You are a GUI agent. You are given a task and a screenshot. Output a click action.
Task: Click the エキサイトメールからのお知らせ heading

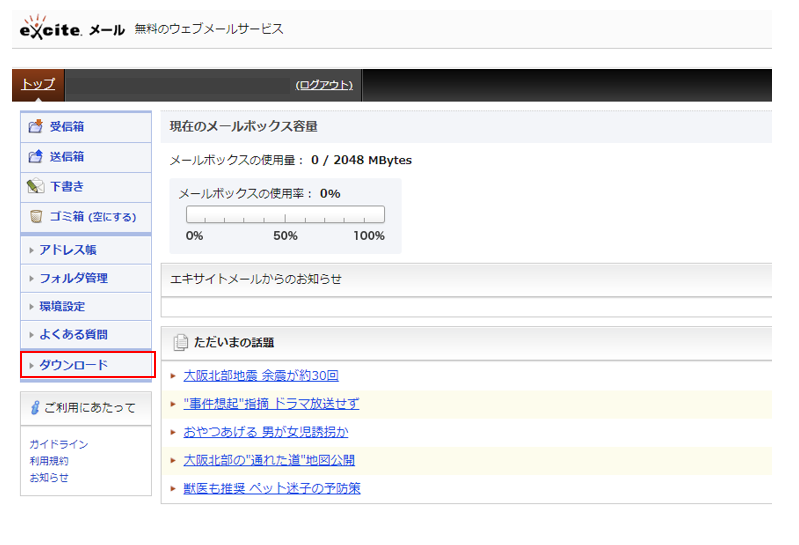coord(256,279)
